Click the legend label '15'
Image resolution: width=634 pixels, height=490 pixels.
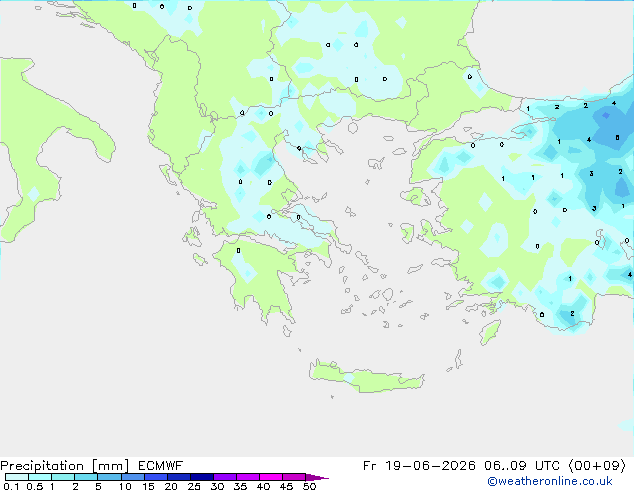point(148,486)
